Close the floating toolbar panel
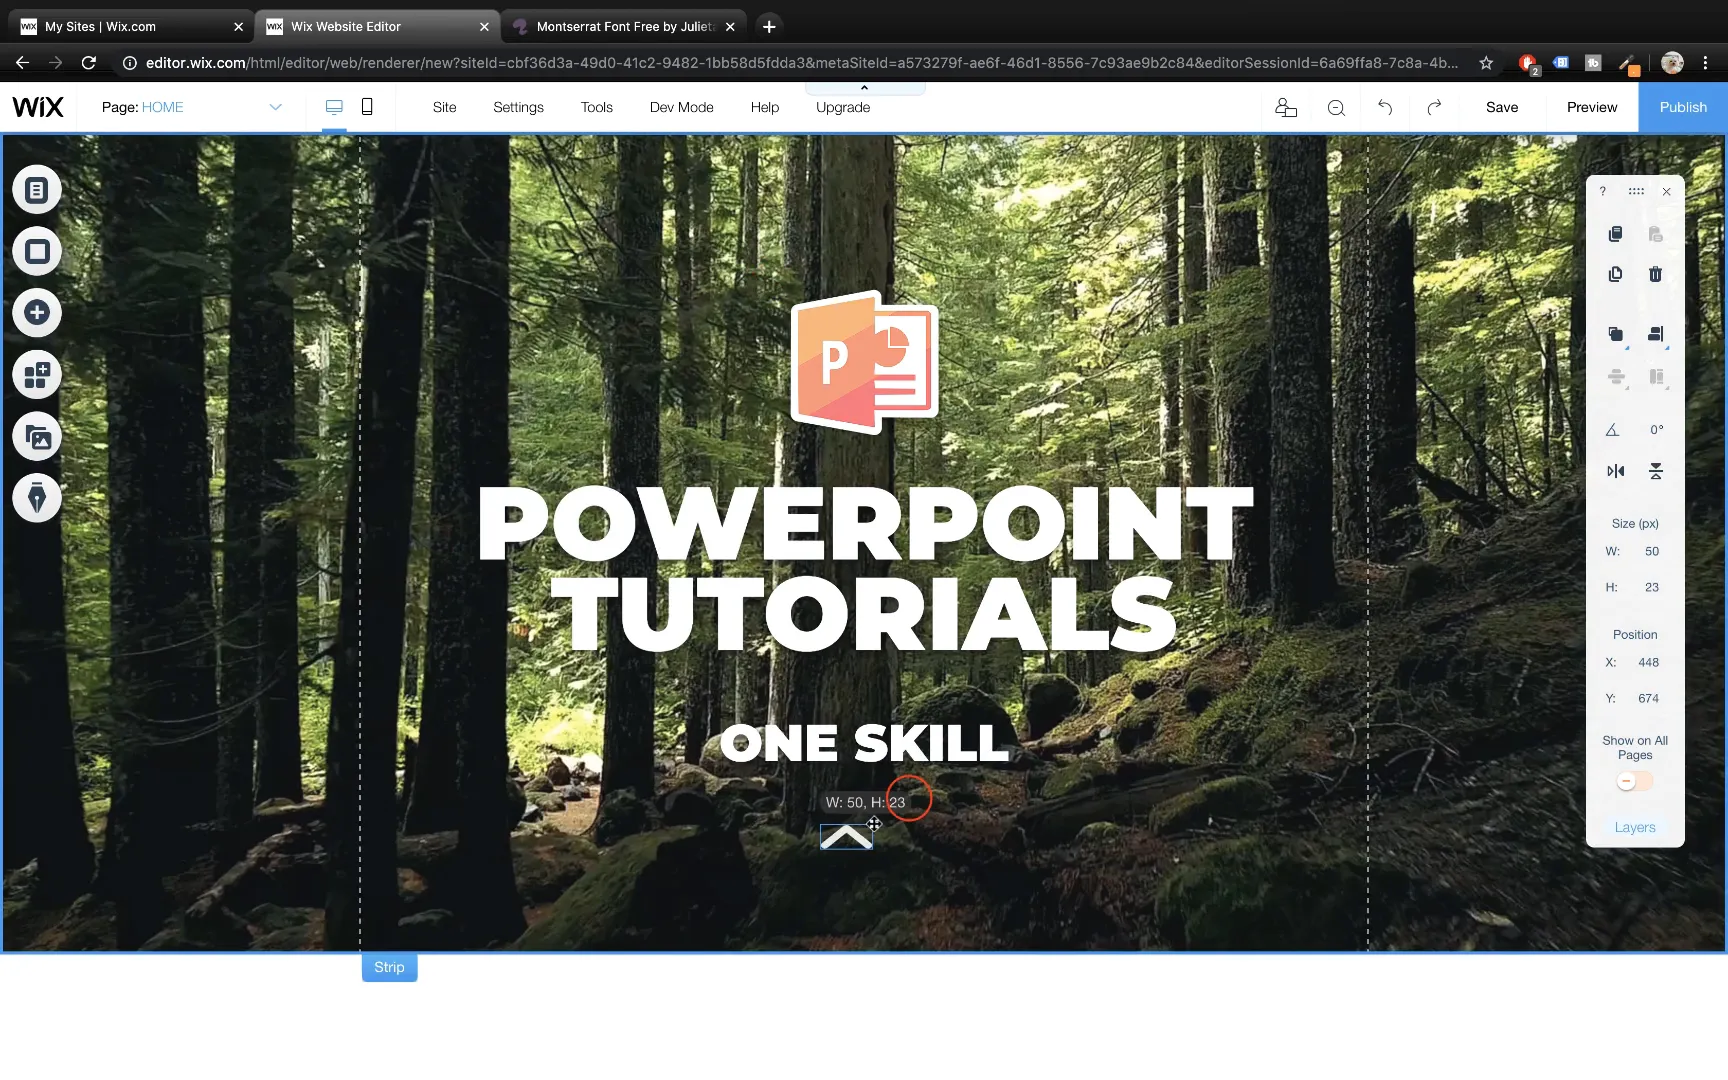Viewport: 1728px width, 1080px height. [1666, 191]
